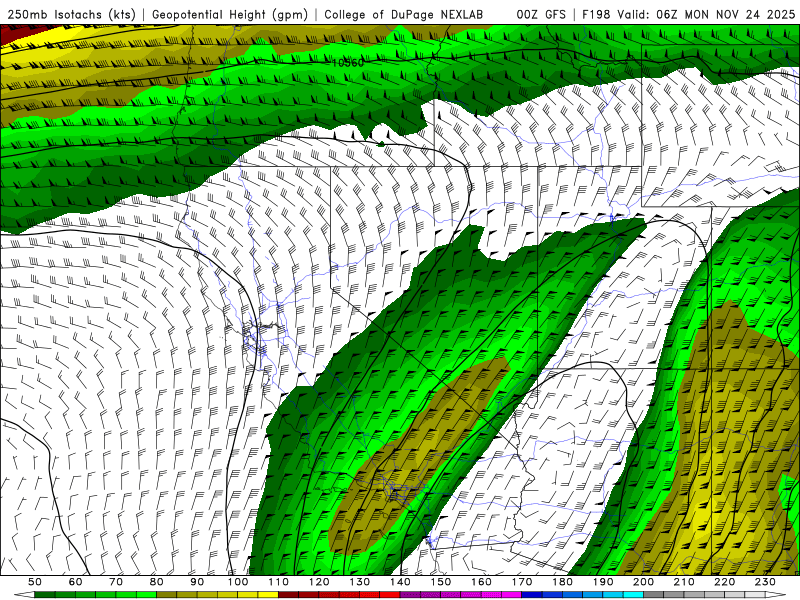Click the 10560 height contour label
Viewport: 800px width, 600px height.
tap(347, 63)
